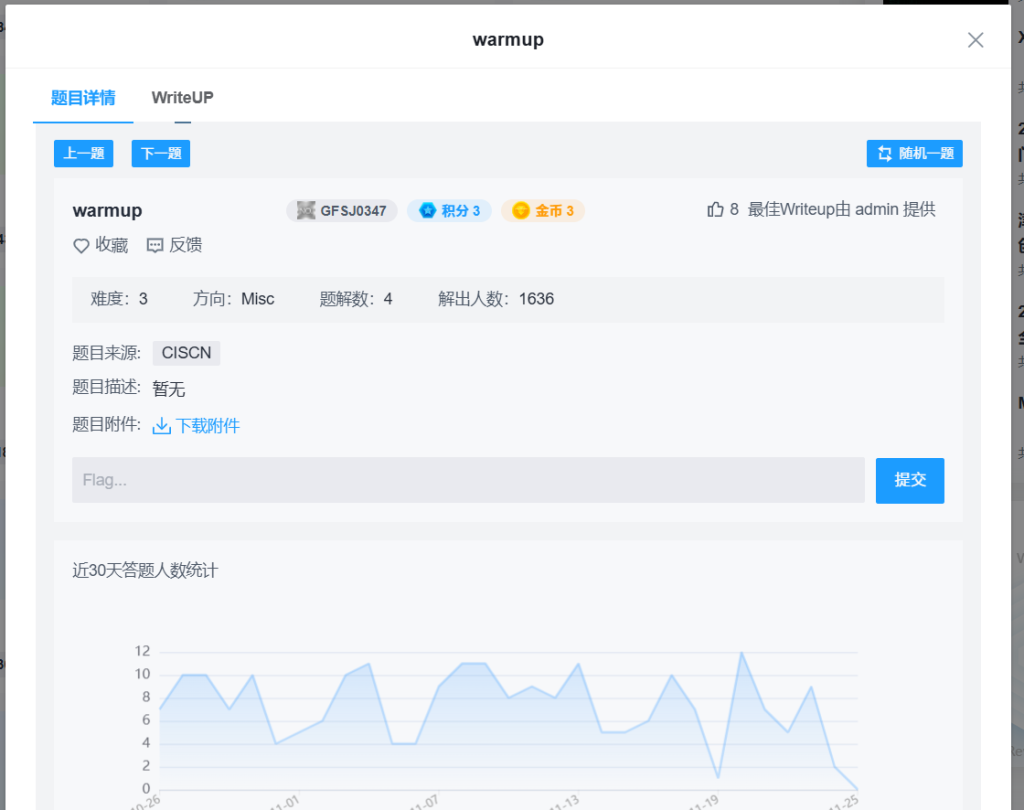The height and width of the screenshot is (810, 1024).
Task: Close the warmup dialog with X
Action: pos(975,40)
